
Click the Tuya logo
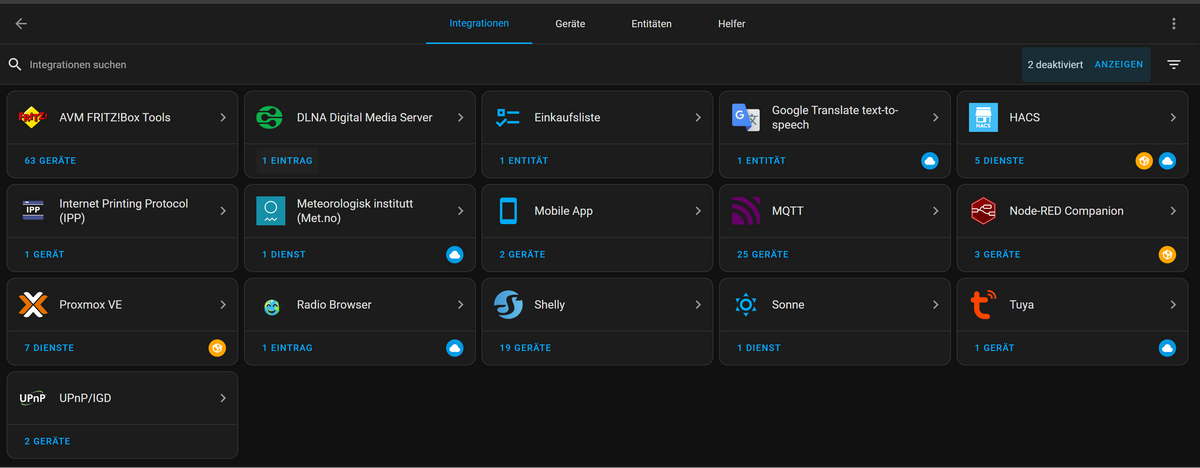point(983,305)
